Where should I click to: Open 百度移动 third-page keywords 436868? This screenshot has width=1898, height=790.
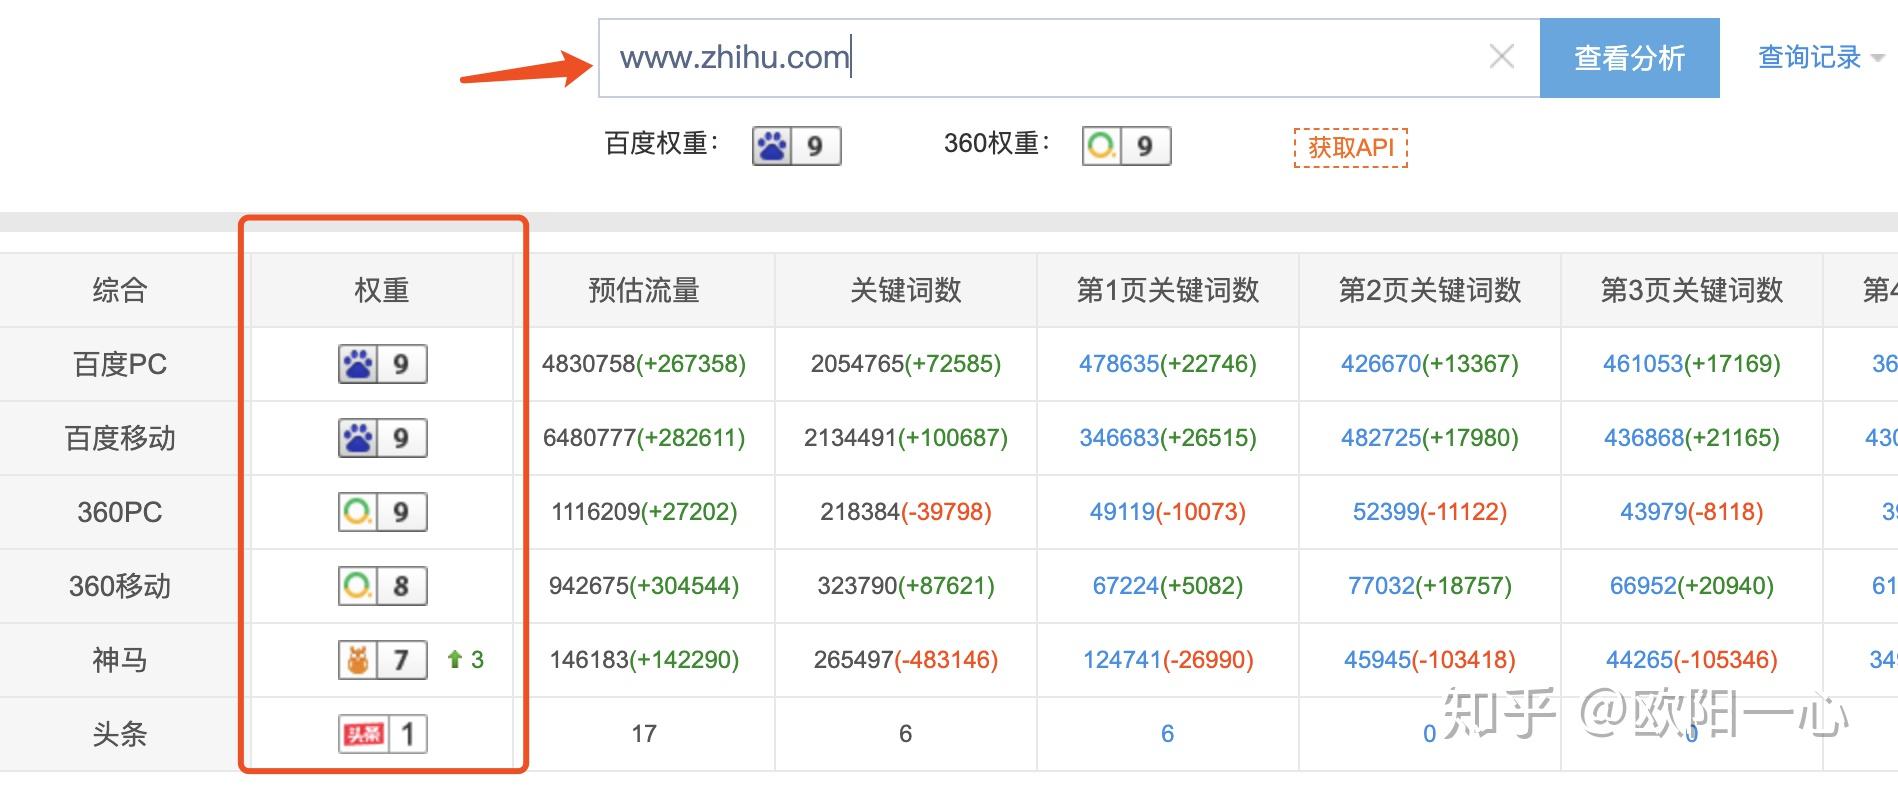[x=1644, y=438]
